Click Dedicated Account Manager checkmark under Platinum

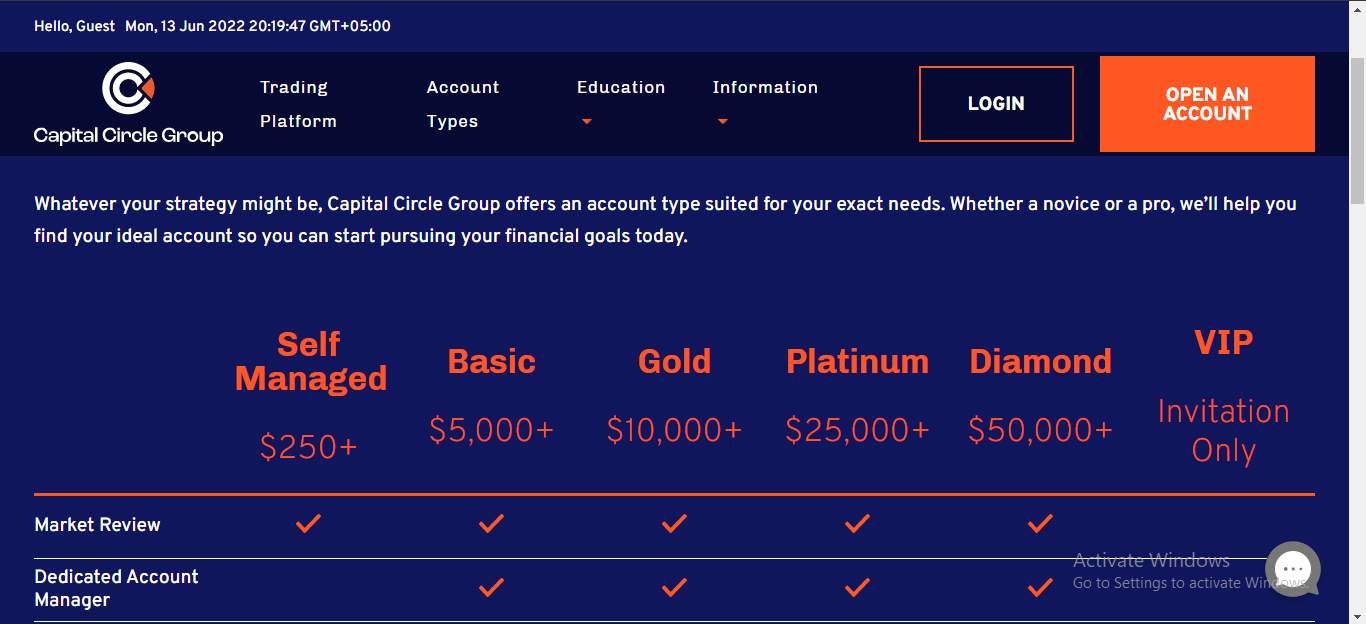857,587
